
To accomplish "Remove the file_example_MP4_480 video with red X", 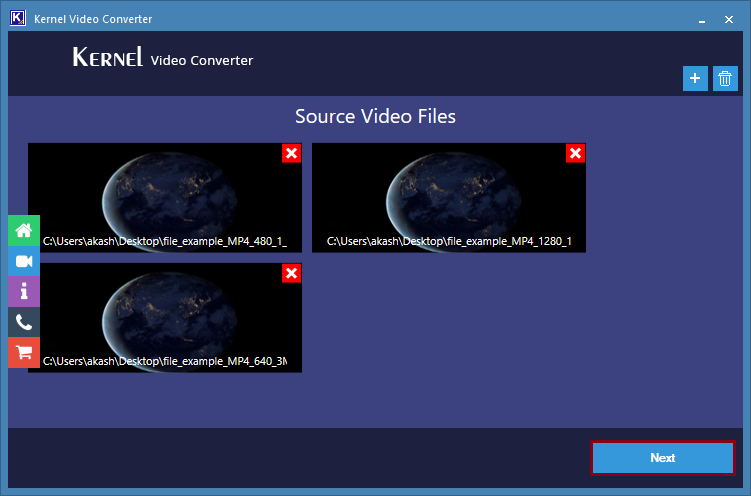I will click(x=291, y=153).
